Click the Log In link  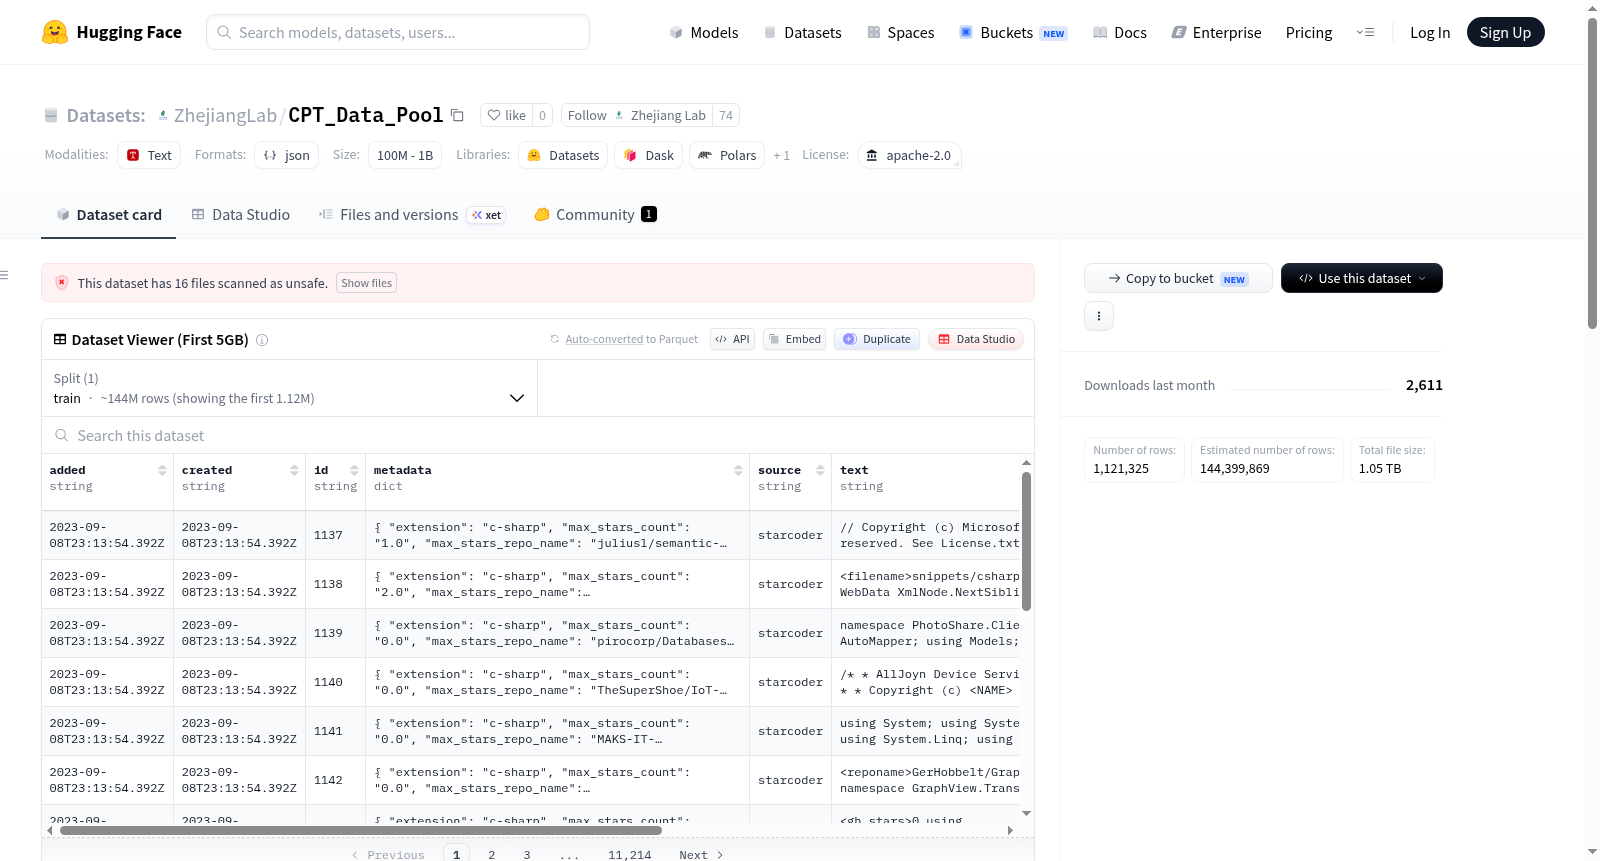tap(1430, 32)
